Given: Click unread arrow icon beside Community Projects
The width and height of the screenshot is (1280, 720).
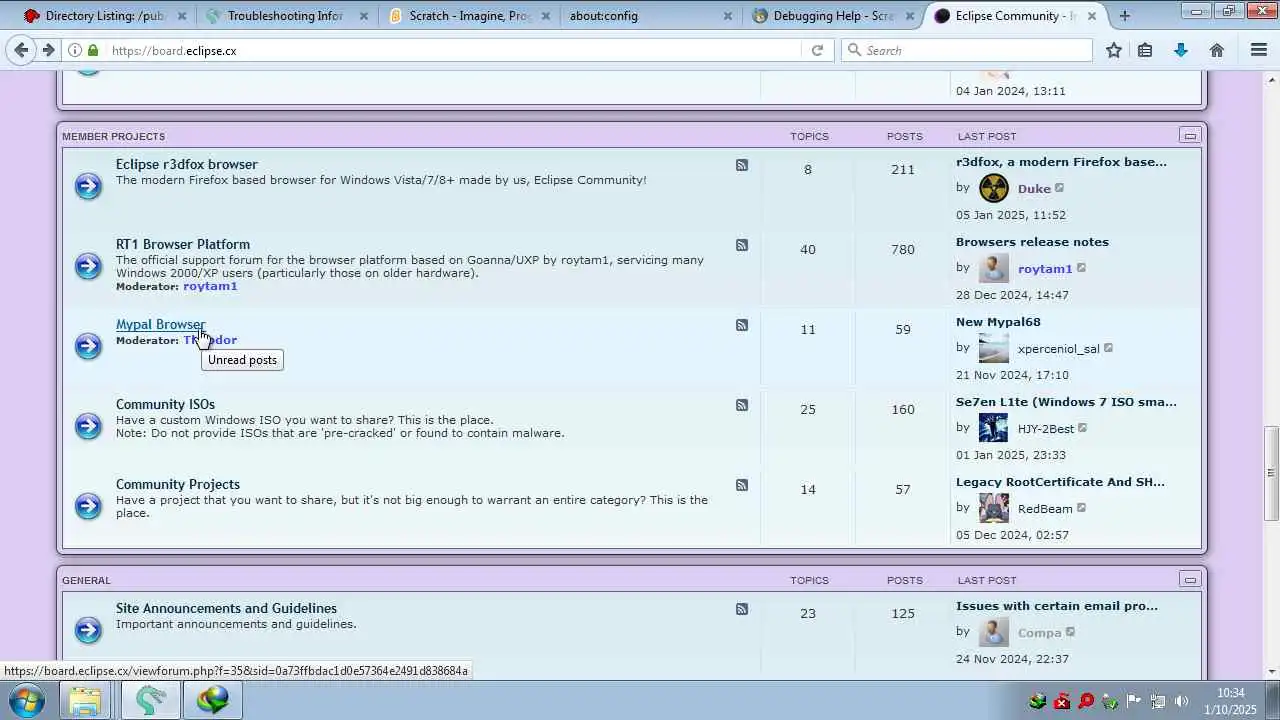Looking at the screenshot, I should pyautogui.click(x=88, y=506).
